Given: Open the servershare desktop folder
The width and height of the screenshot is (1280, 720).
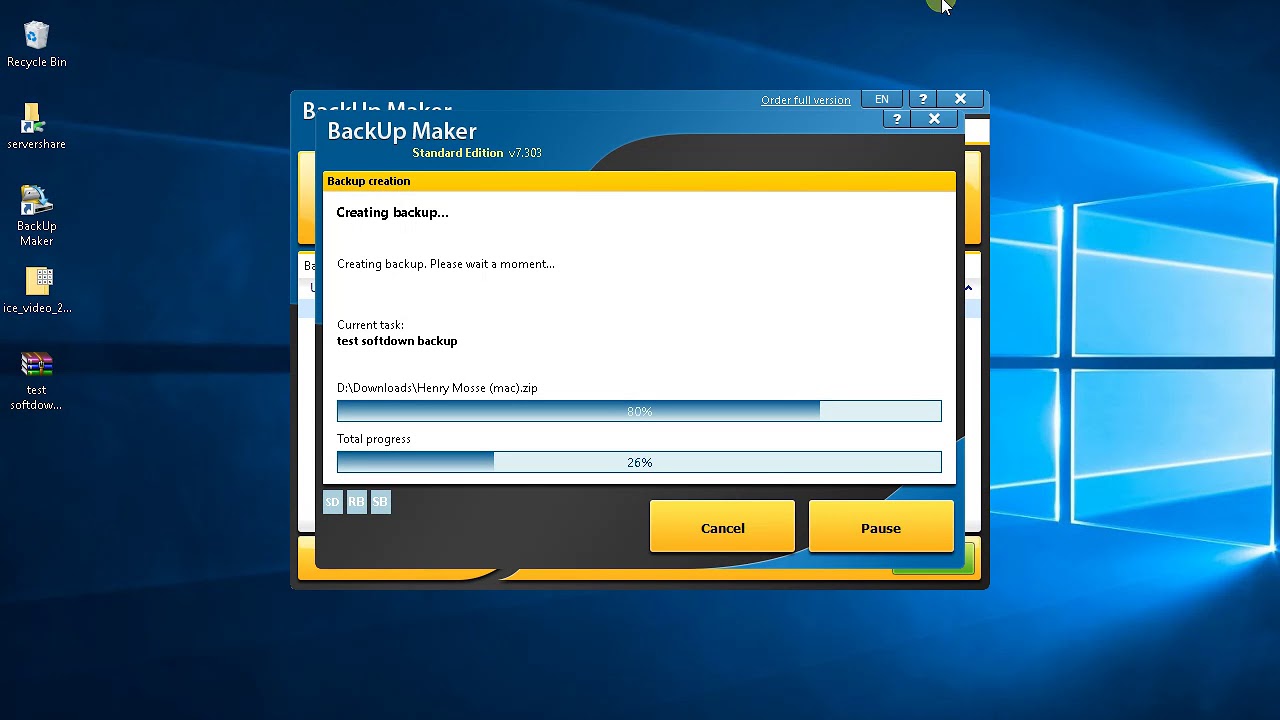Looking at the screenshot, I should [37, 126].
